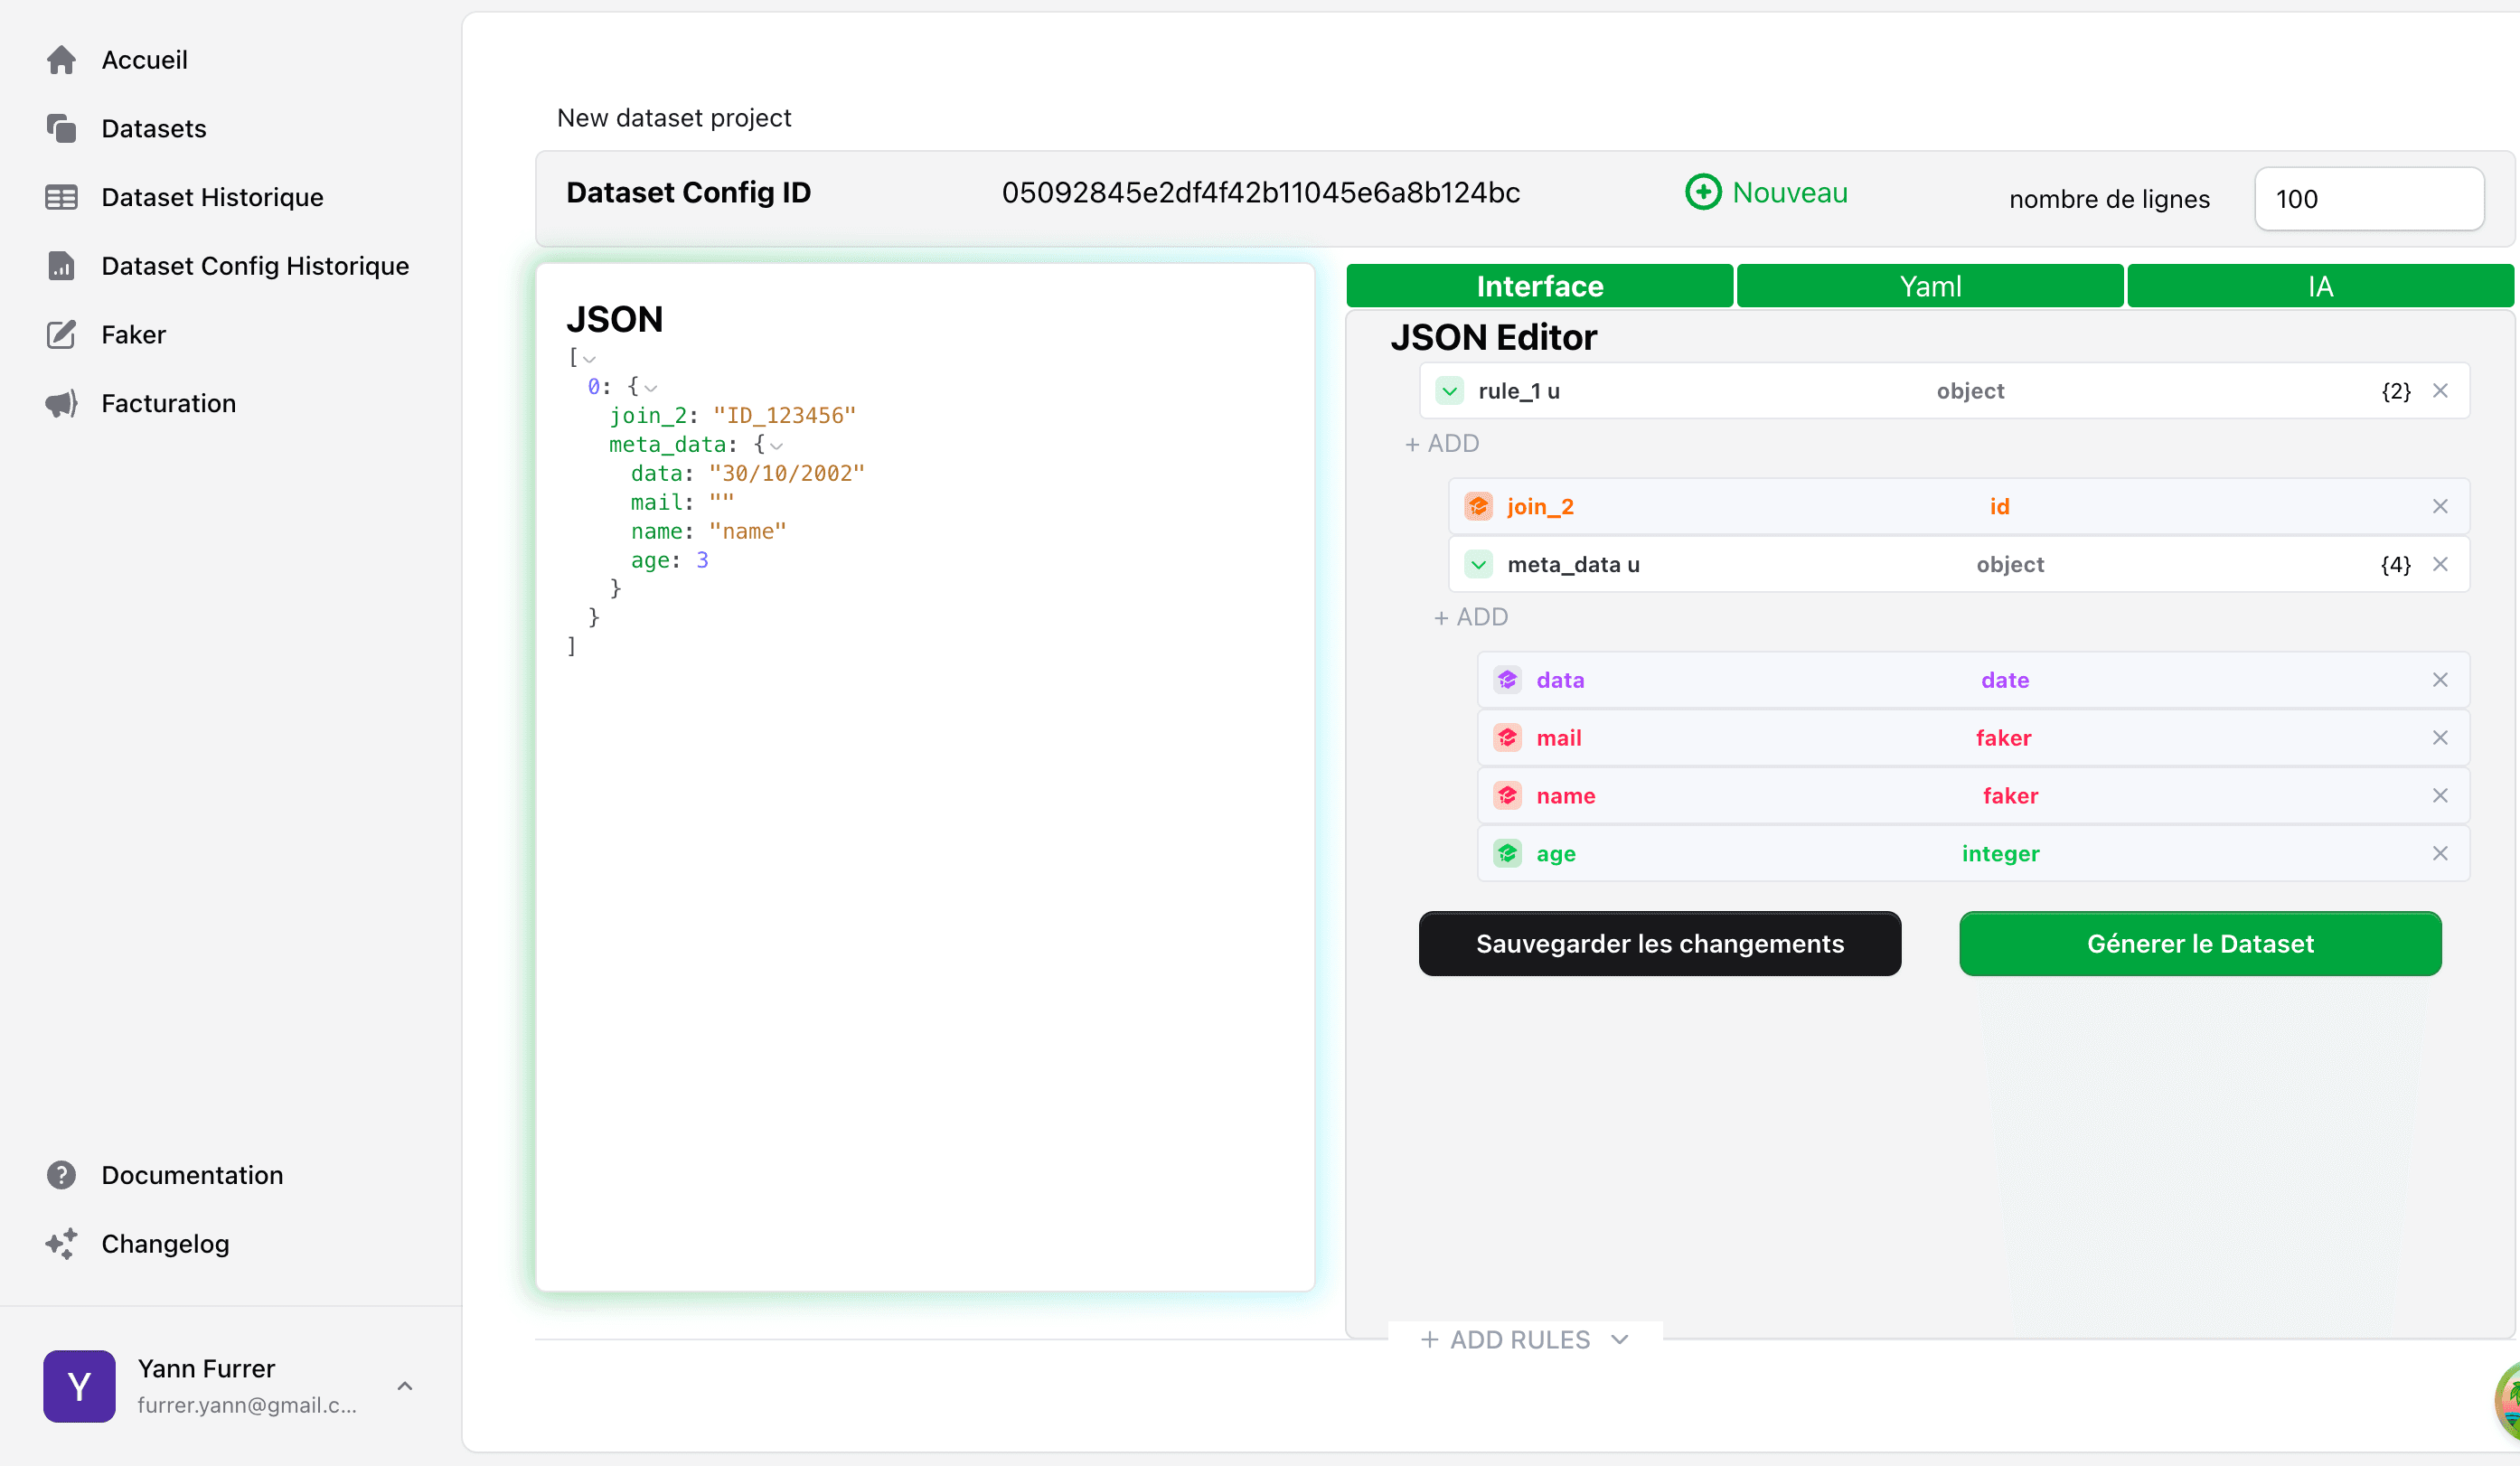This screenshot has height=1466, width=2520.
Task: Expand the Yann Furrer user menu
Action: 404,1386
